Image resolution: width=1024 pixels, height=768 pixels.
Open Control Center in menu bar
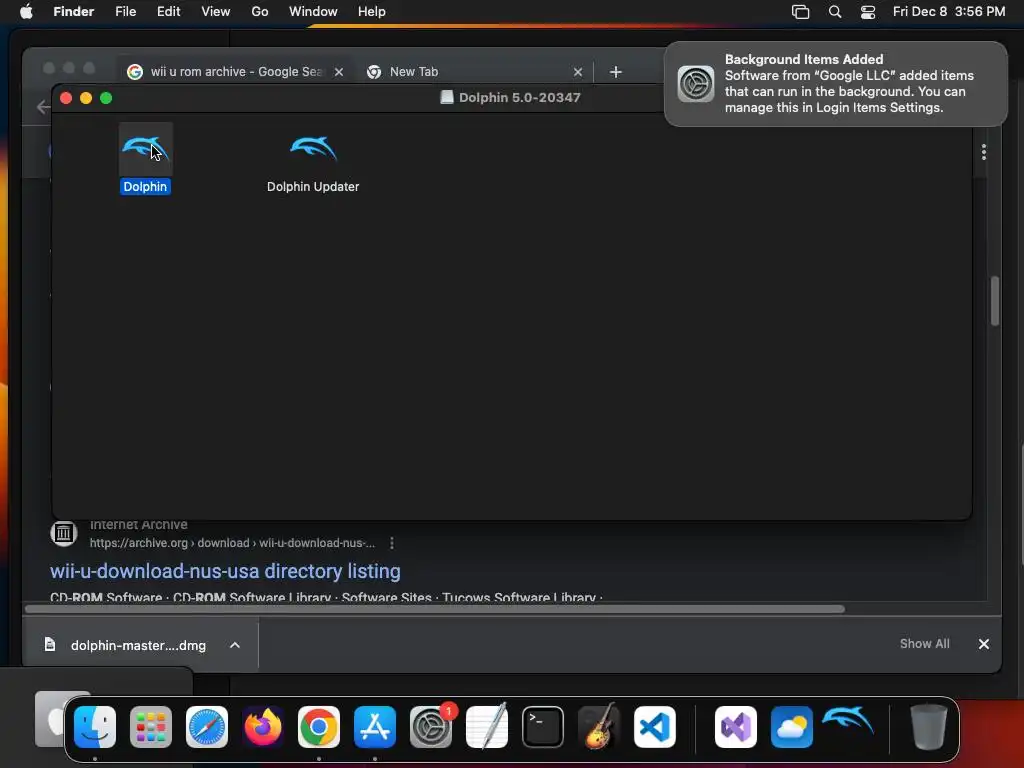(868, 12)
